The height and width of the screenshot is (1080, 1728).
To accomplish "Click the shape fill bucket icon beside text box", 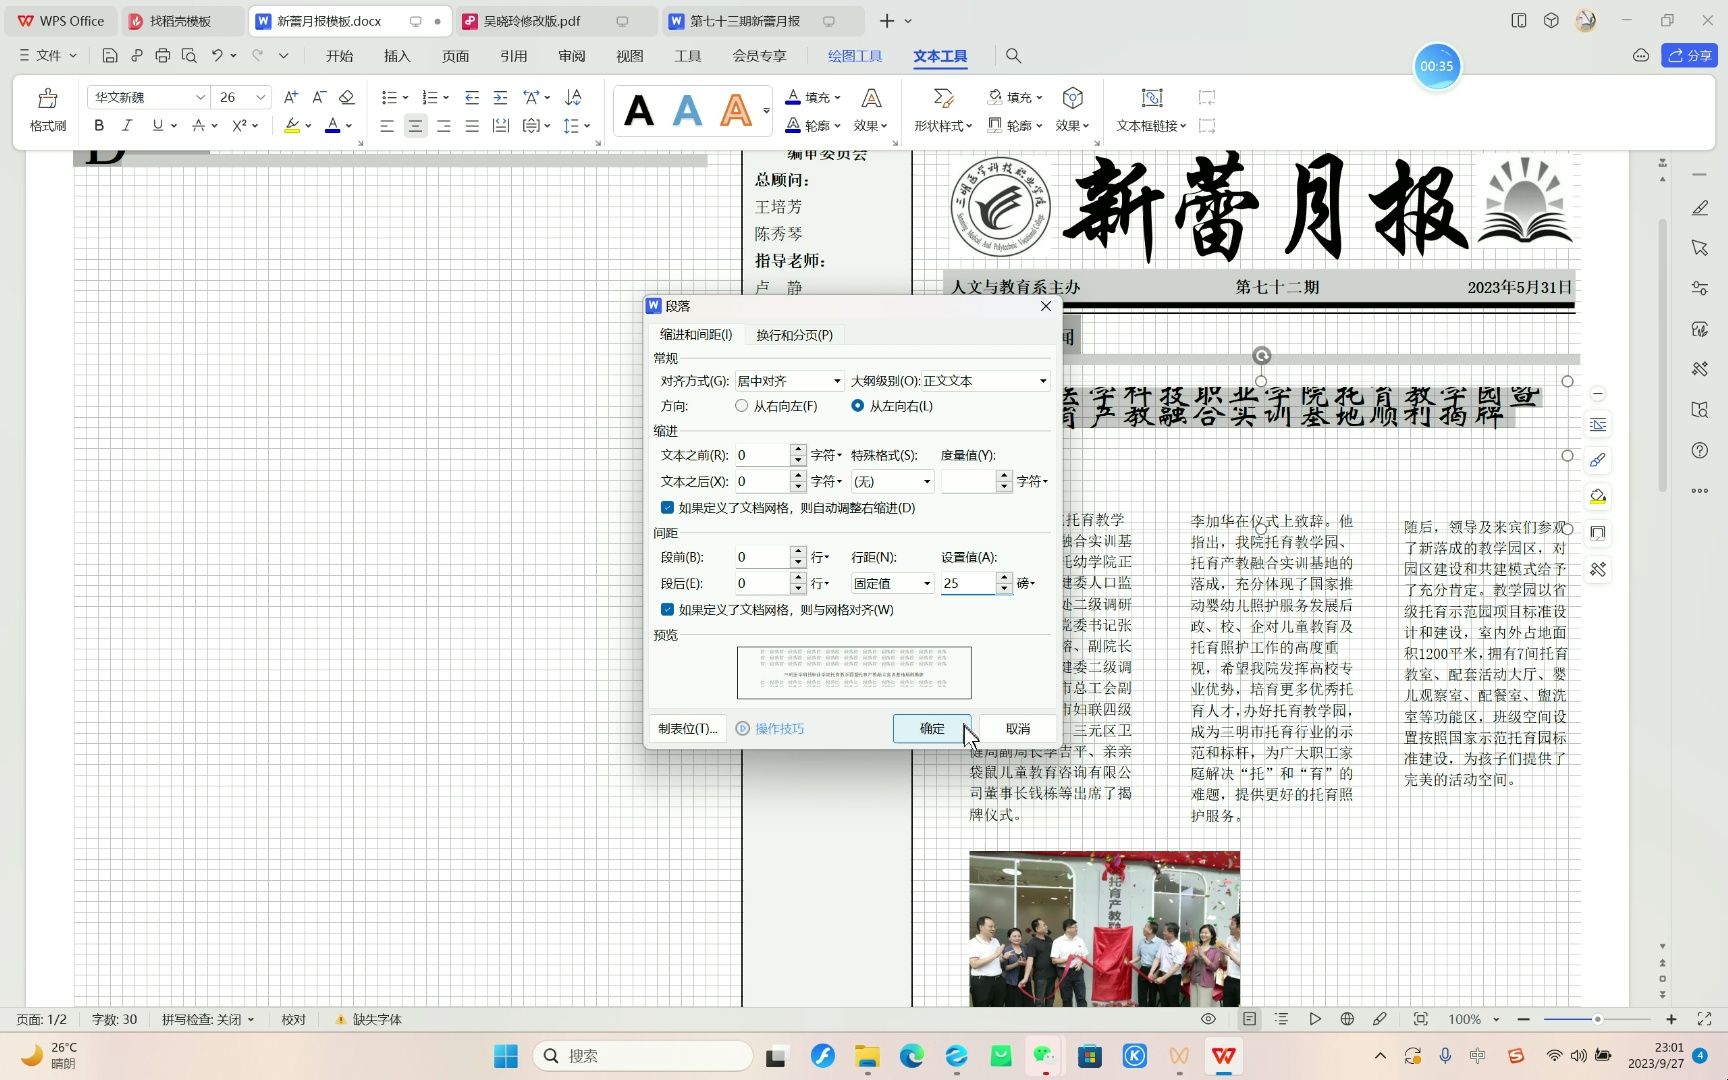I will 1598,496.
